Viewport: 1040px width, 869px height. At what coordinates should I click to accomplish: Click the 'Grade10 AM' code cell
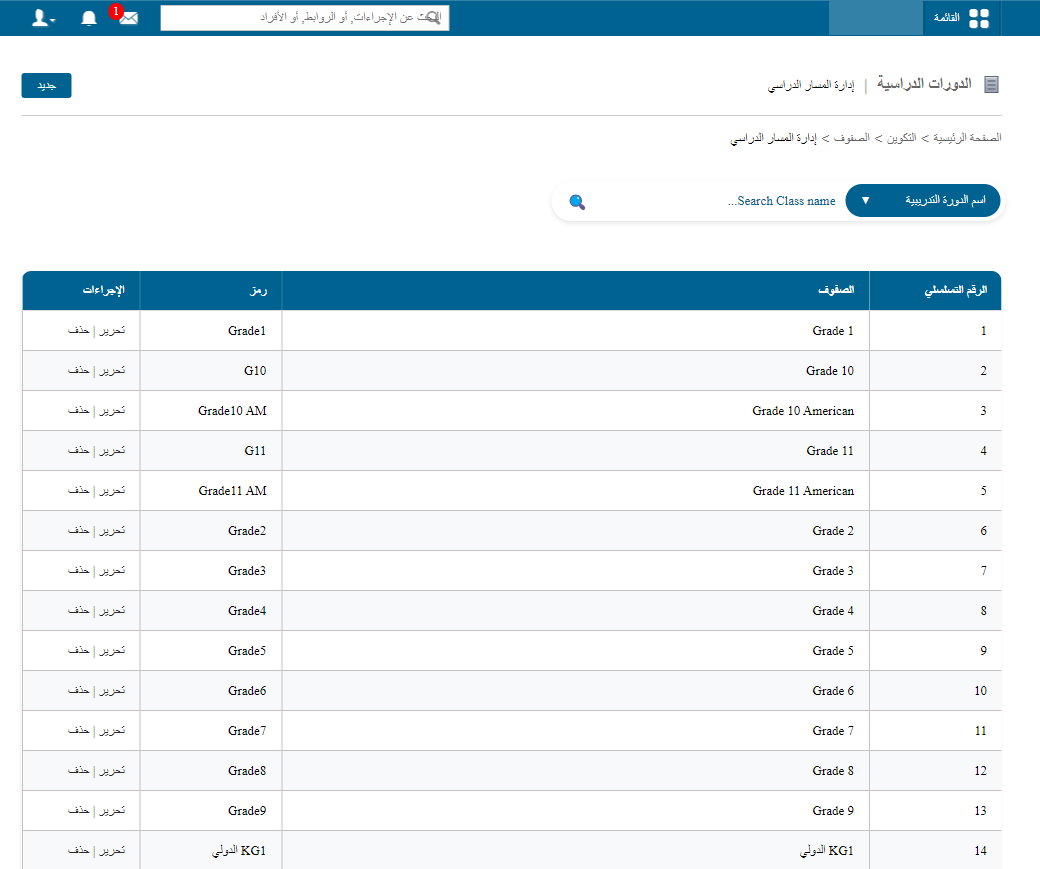coord(211,411)
